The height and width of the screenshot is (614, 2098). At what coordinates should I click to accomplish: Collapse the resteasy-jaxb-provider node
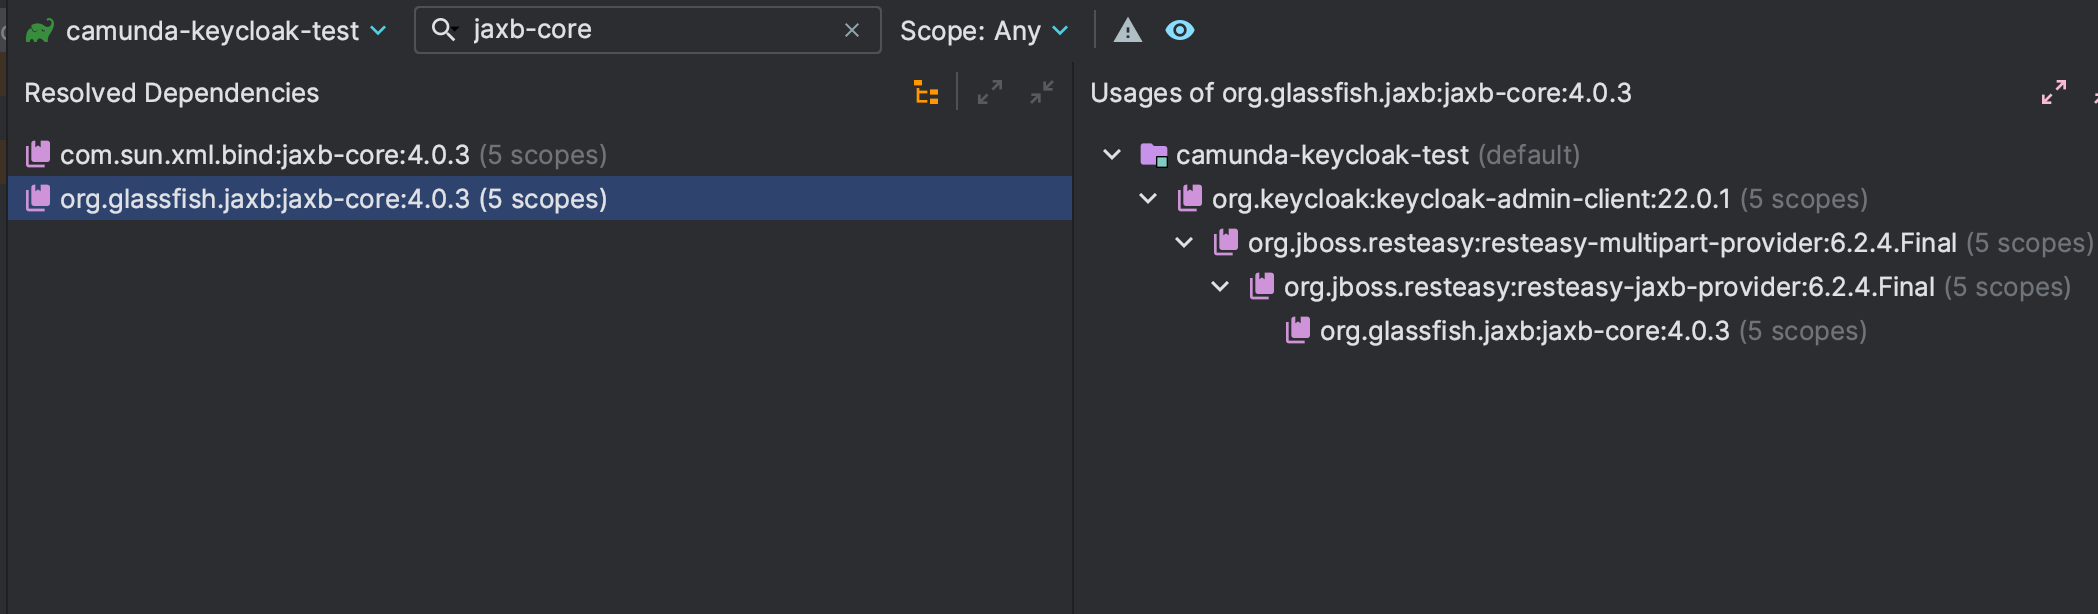point(1220,287)
